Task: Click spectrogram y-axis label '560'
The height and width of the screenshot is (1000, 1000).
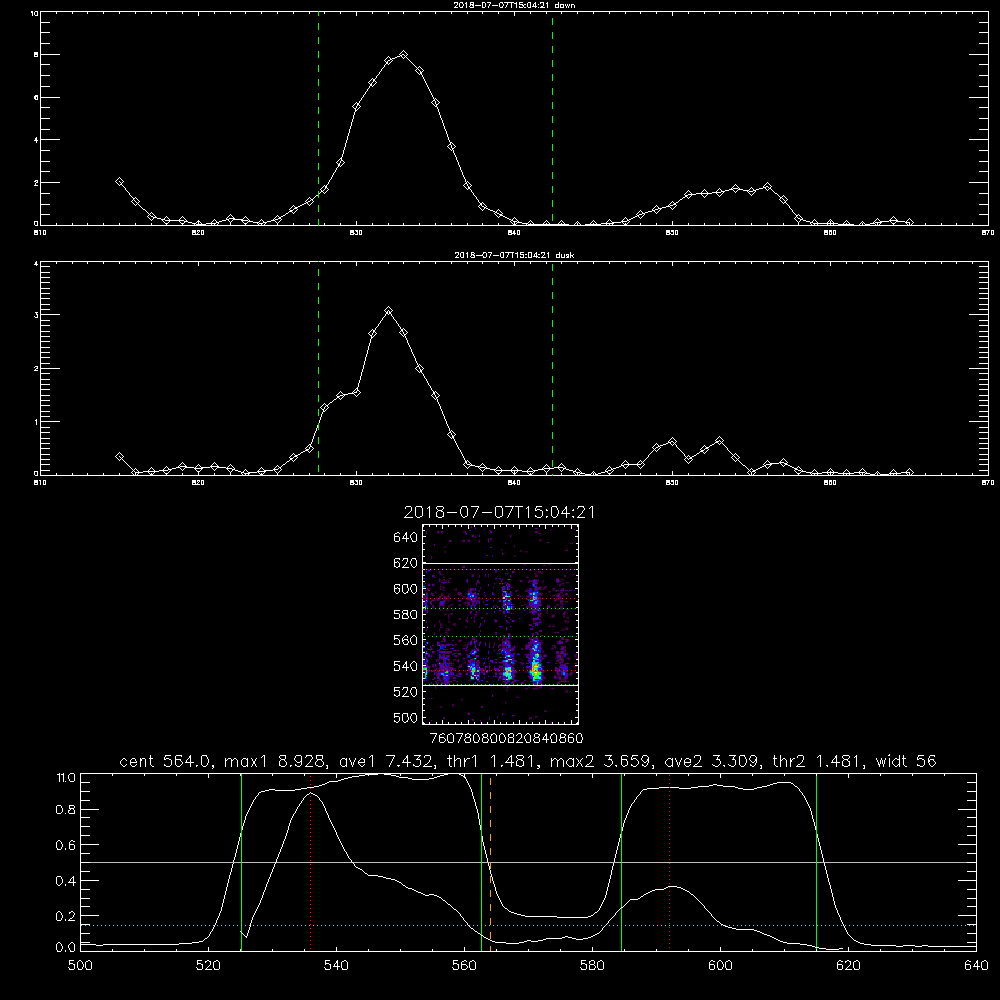Action: (x=406, y=640)
